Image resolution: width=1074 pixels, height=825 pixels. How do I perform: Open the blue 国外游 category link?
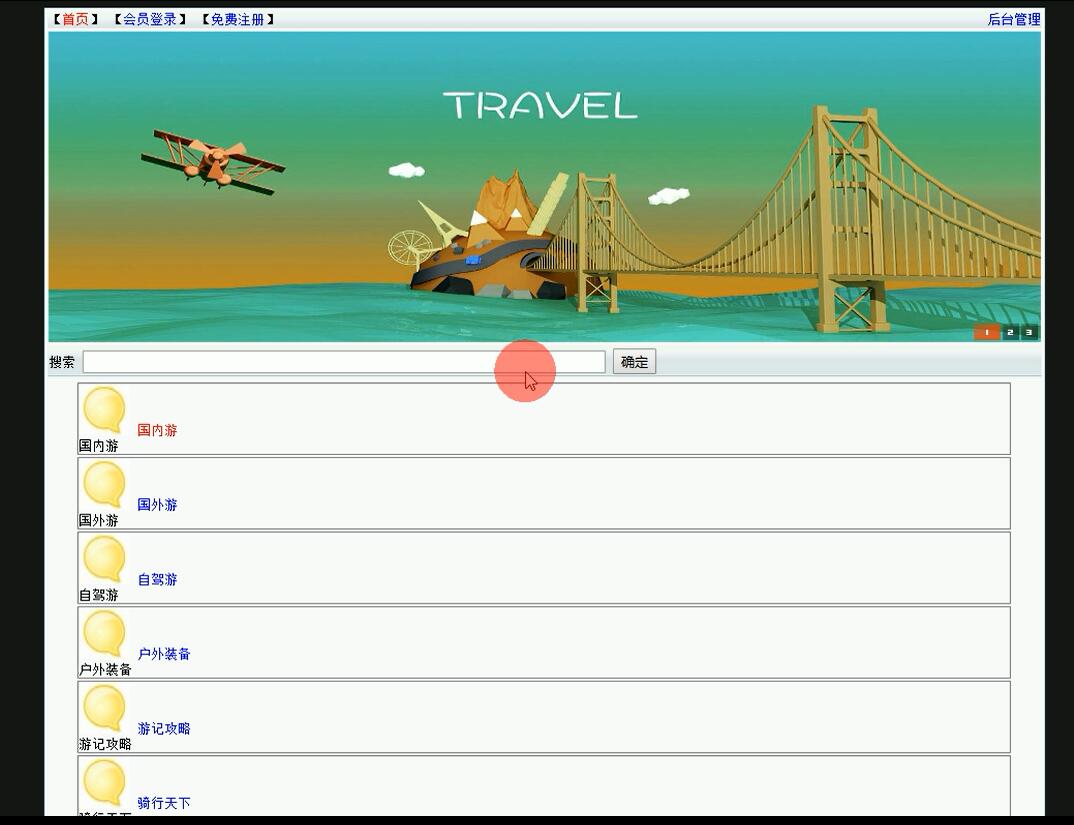[x=158, y=505]
